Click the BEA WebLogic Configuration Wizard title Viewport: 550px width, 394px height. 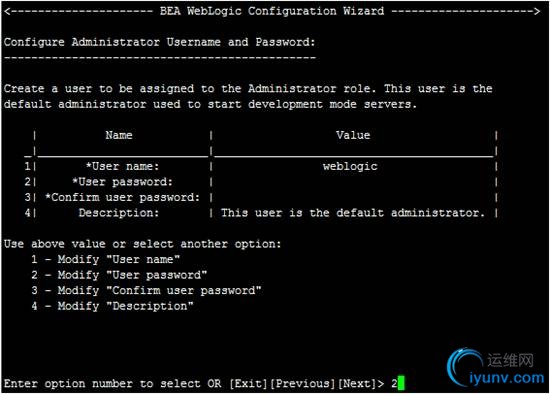(272, 11)
